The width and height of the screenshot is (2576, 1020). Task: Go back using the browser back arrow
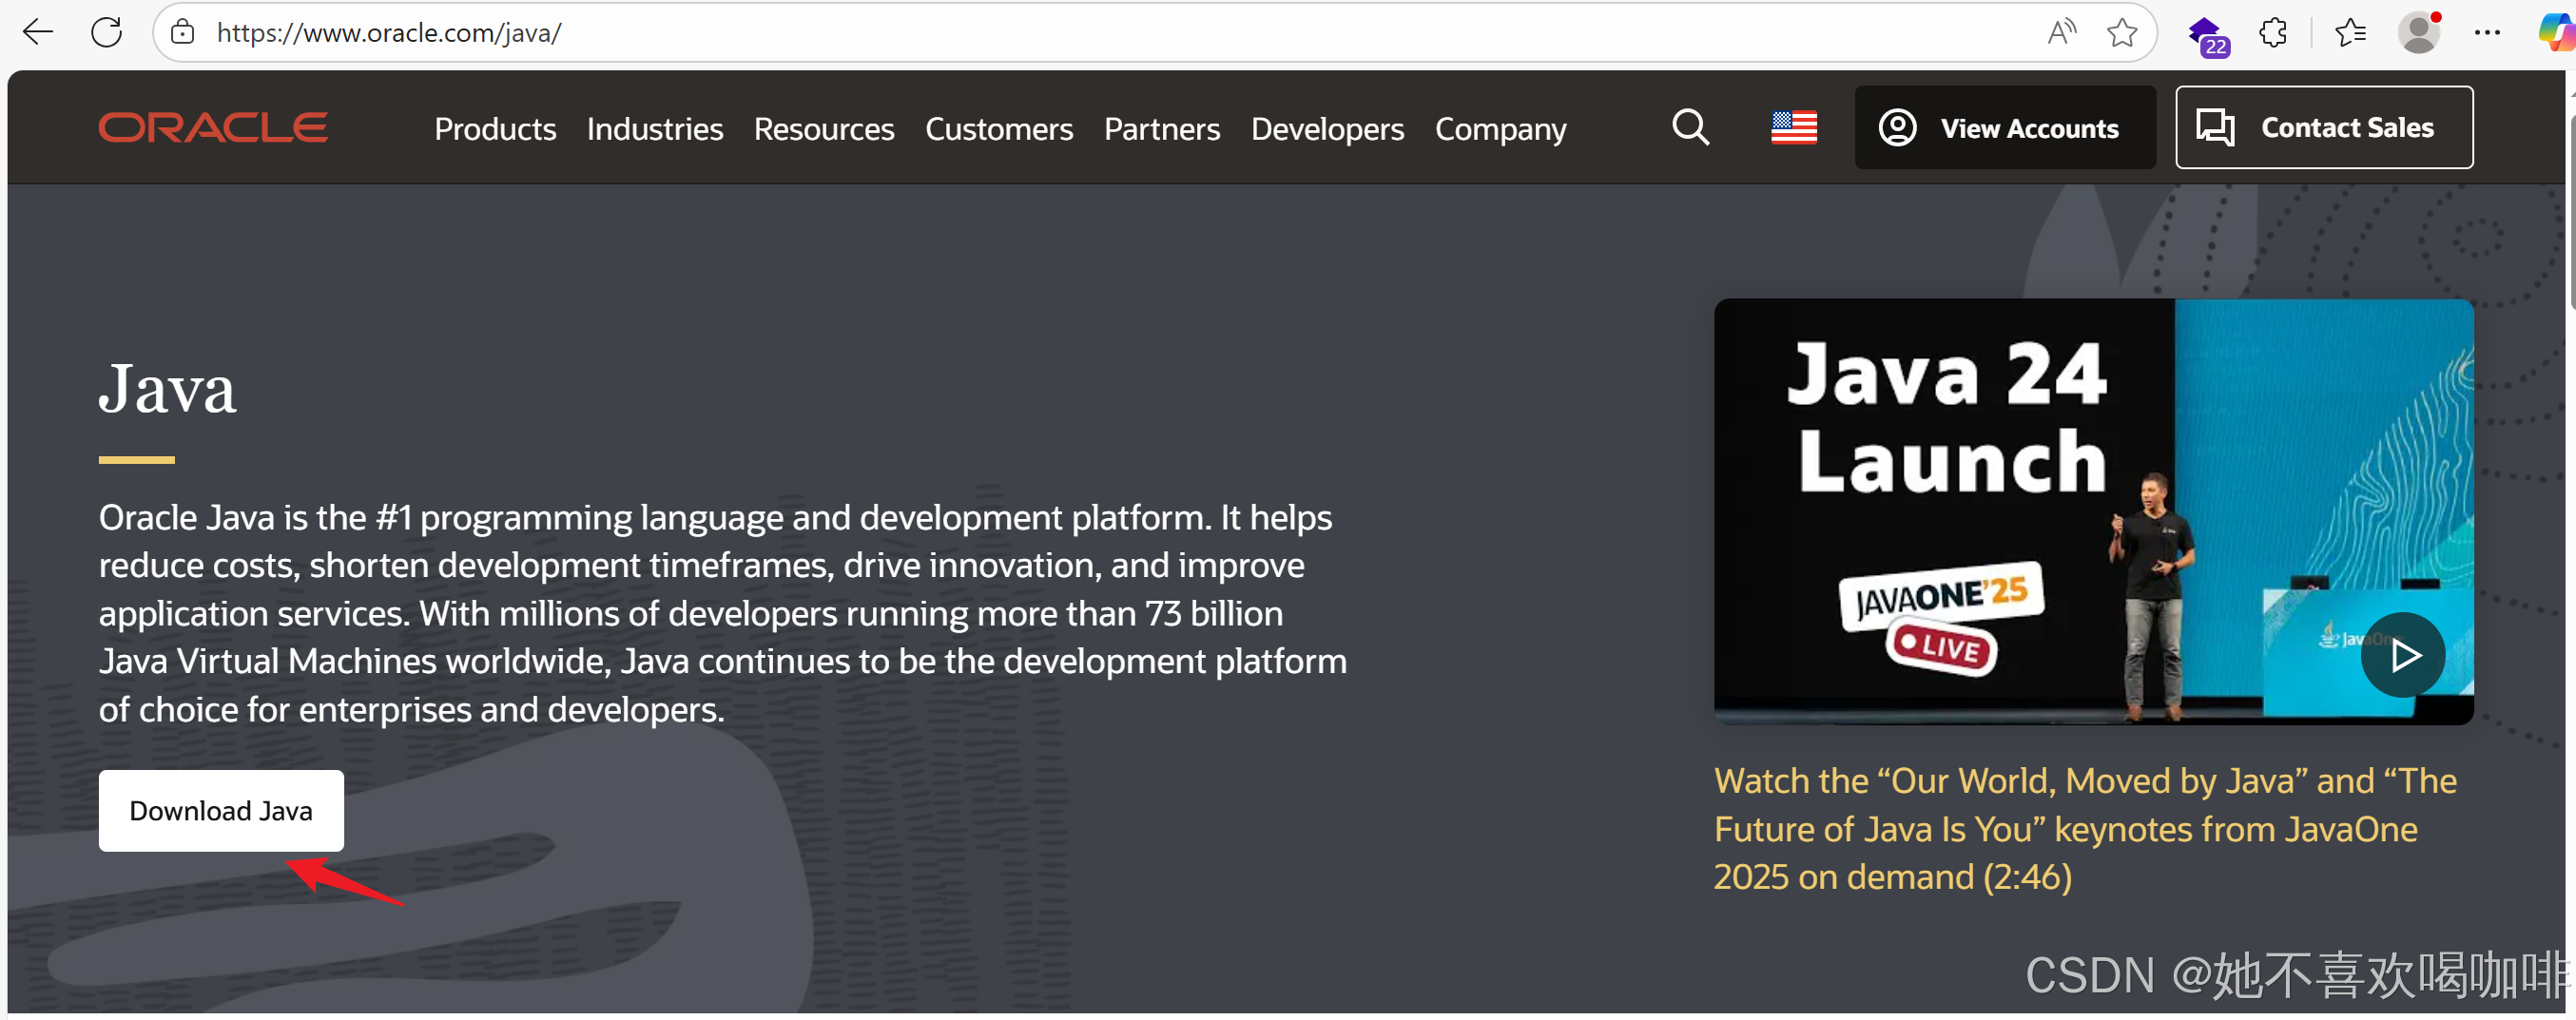pos(38,33)
